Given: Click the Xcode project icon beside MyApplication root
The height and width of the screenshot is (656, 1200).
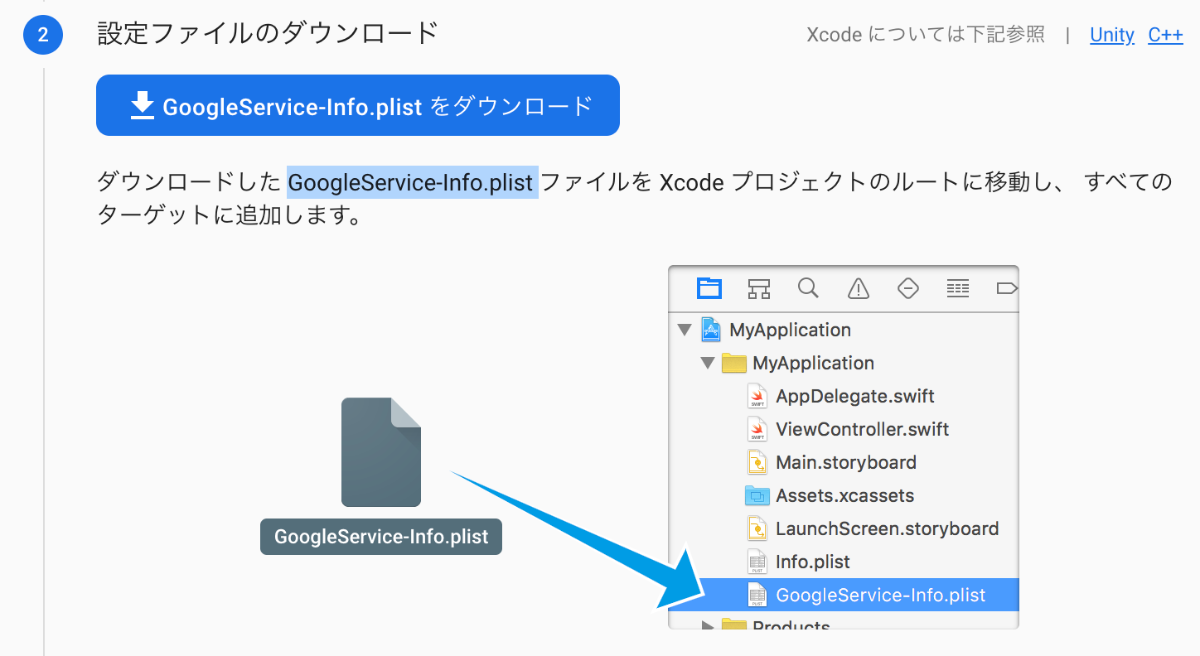Looking at the screenshot, I should pyautogui.click(x=711, y=329).
